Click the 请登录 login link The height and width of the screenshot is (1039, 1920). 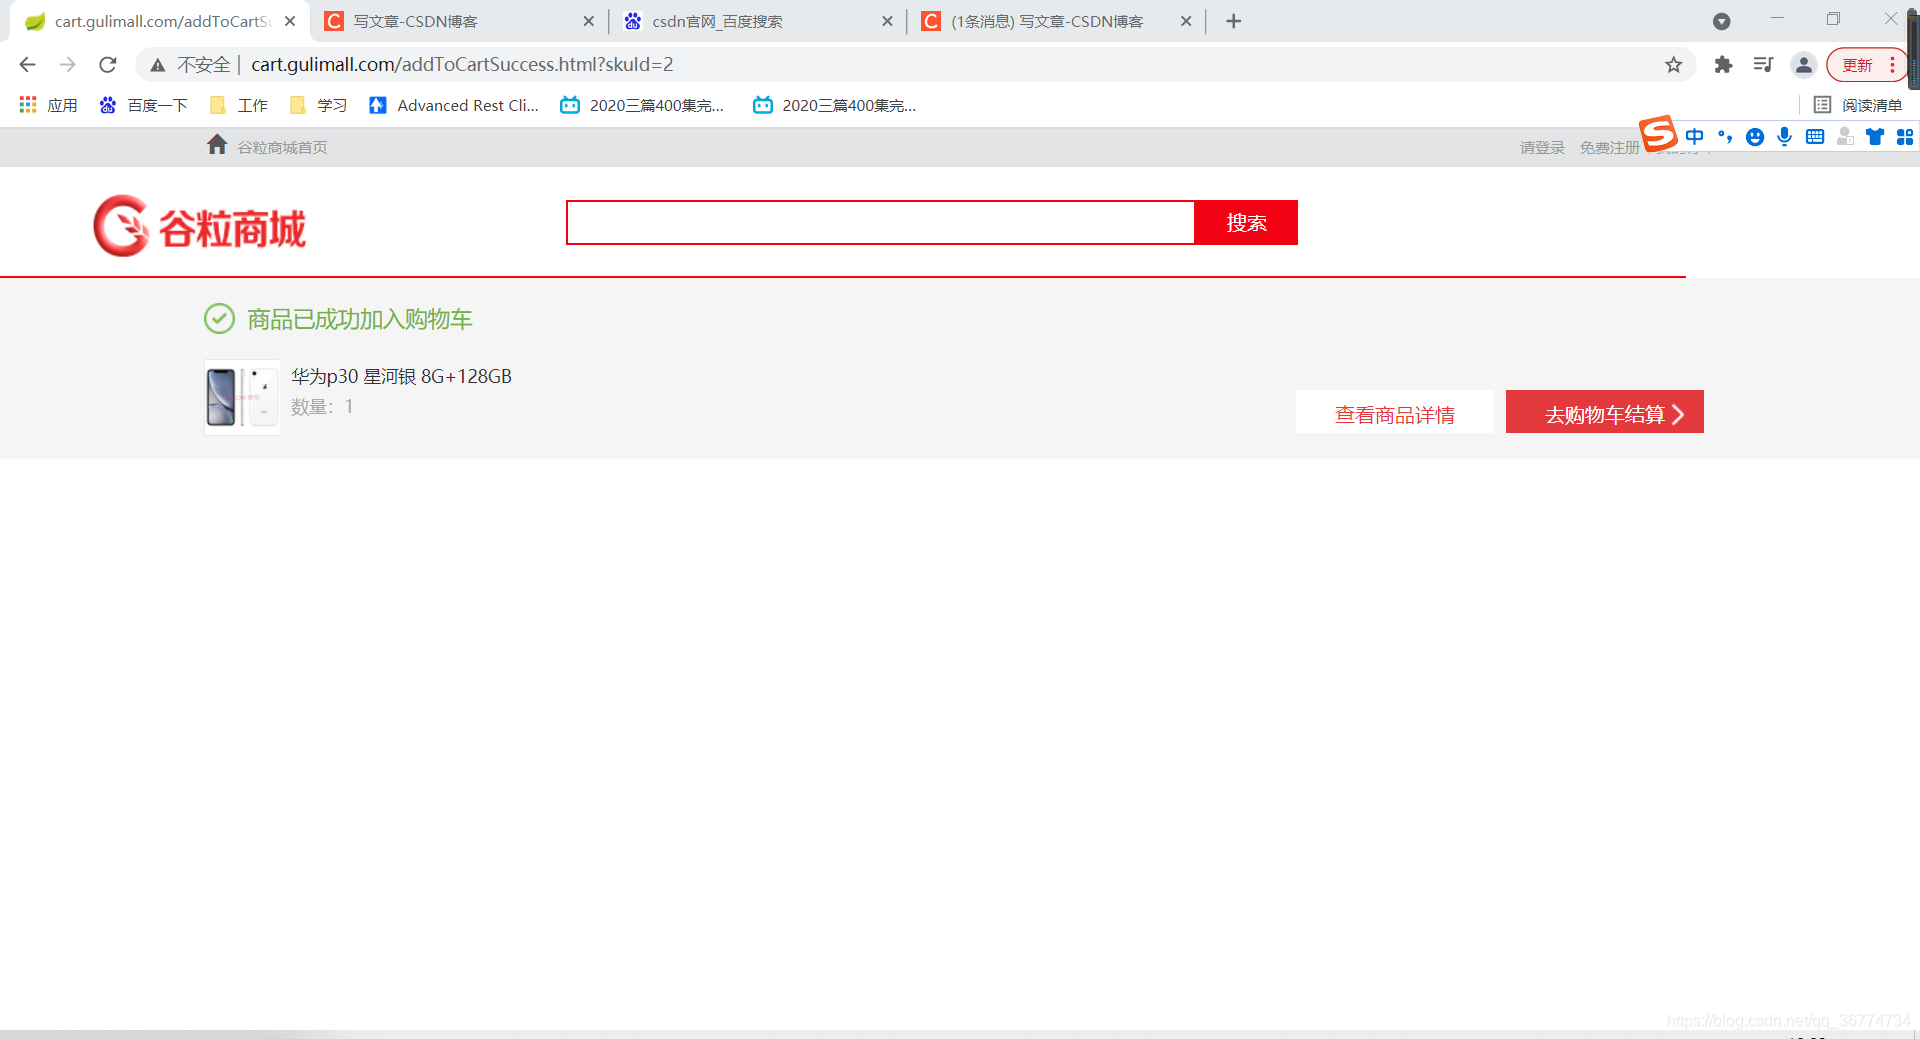1542,148
